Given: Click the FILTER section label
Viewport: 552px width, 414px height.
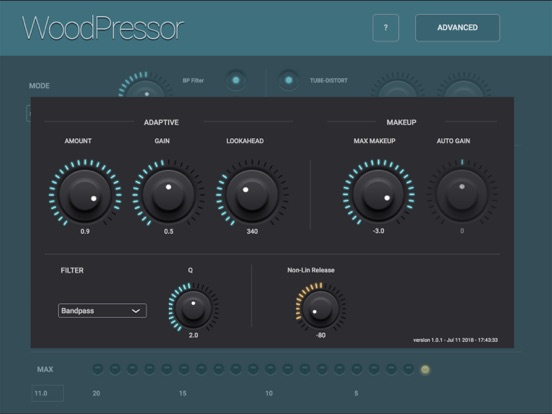Looking at the screenshot, I should [x=72, y=270].
